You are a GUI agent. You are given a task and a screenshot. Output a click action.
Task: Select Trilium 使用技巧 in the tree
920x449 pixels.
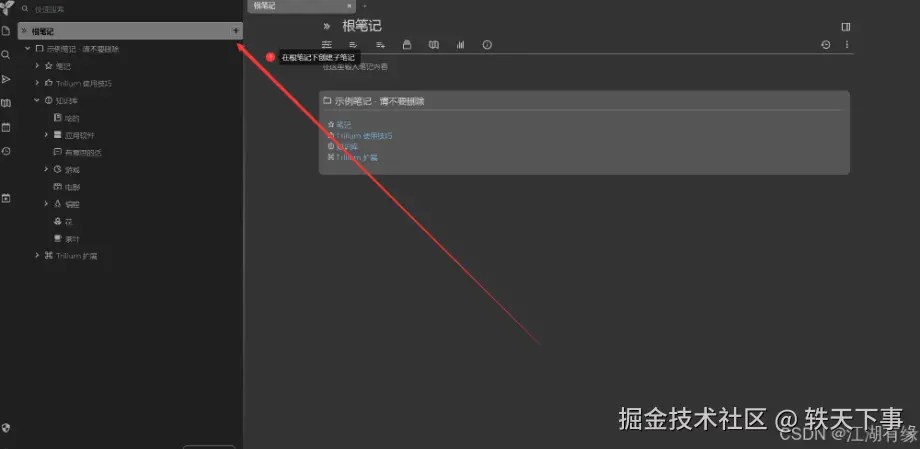83,83
